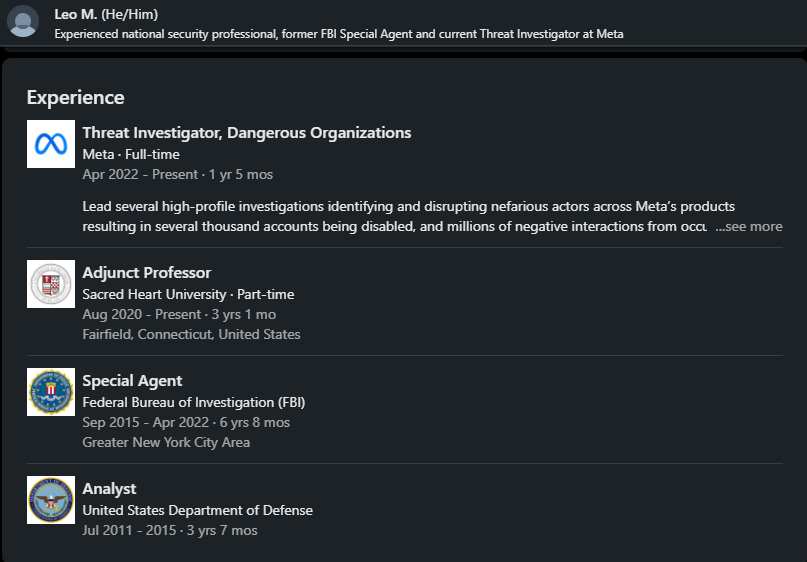Click "United States Department of Defense" text
The width and height of the screenshot is (807, 562).
point(197,510)
